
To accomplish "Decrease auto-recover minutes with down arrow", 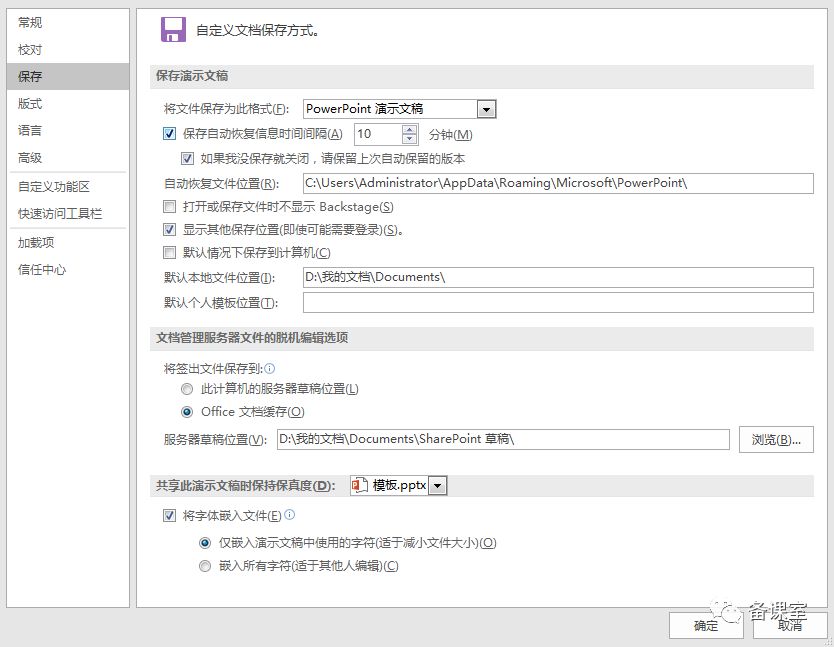I will 409,139.
